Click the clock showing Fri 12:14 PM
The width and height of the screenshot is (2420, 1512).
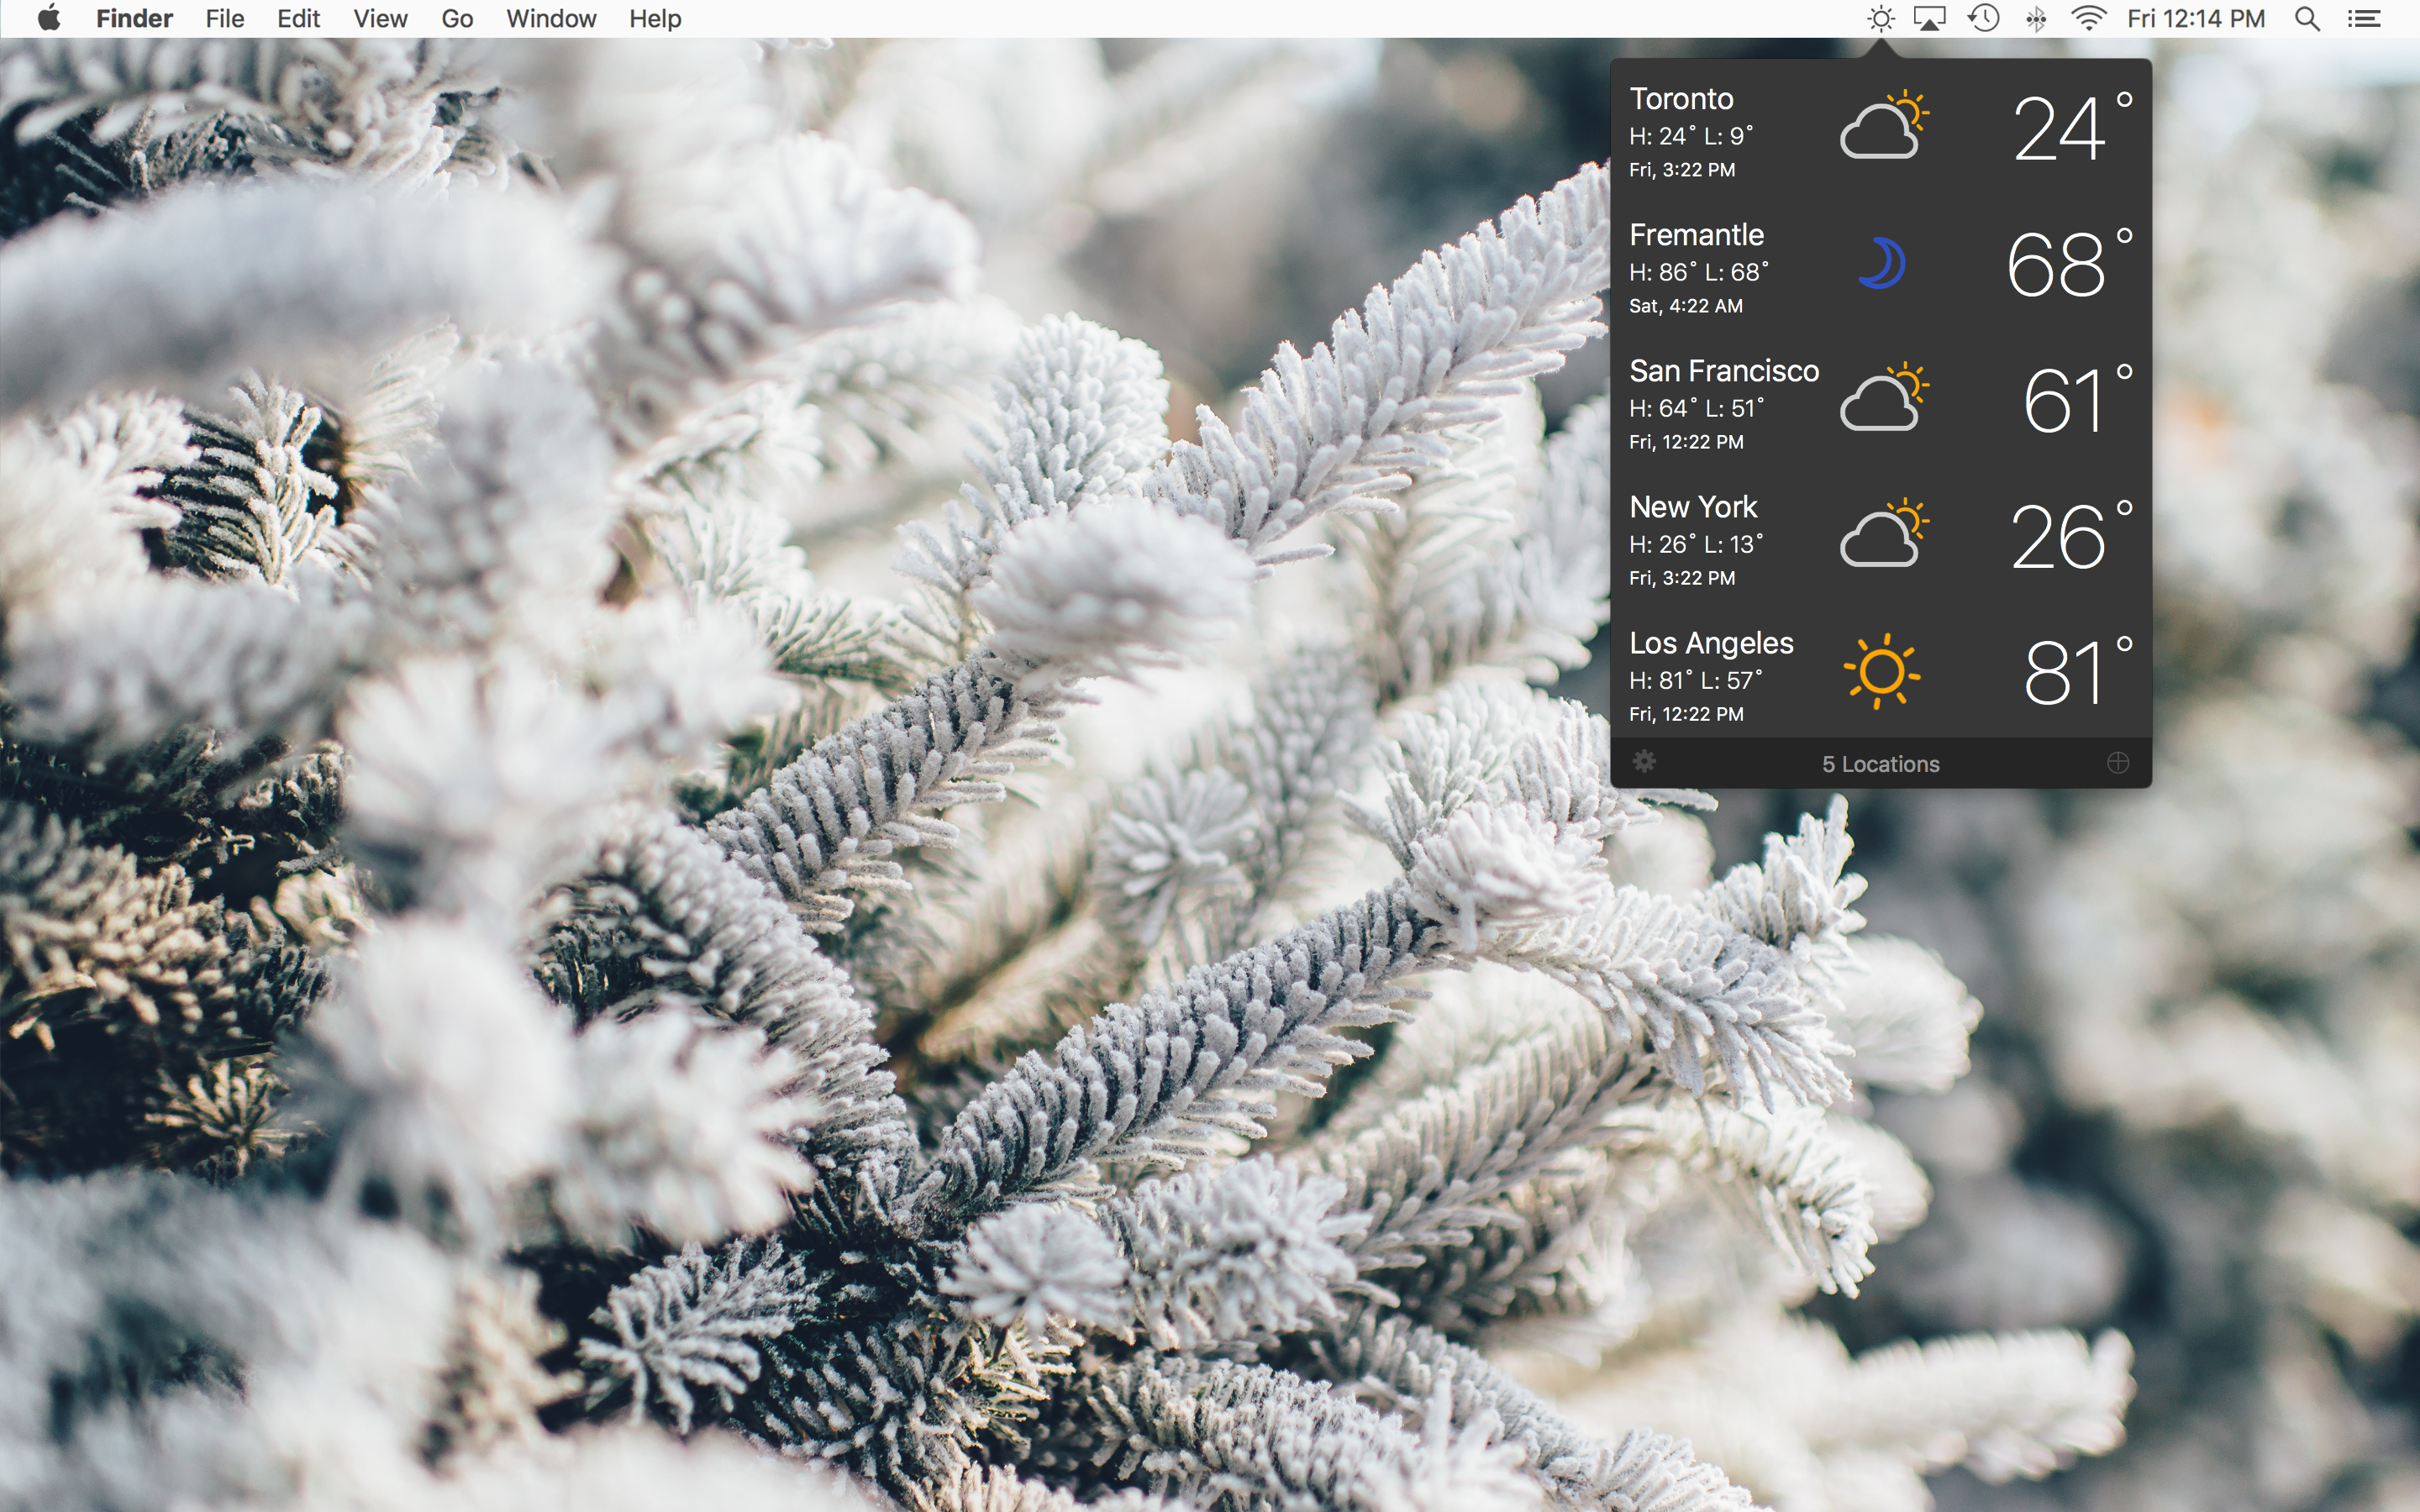click(2196, 18)
